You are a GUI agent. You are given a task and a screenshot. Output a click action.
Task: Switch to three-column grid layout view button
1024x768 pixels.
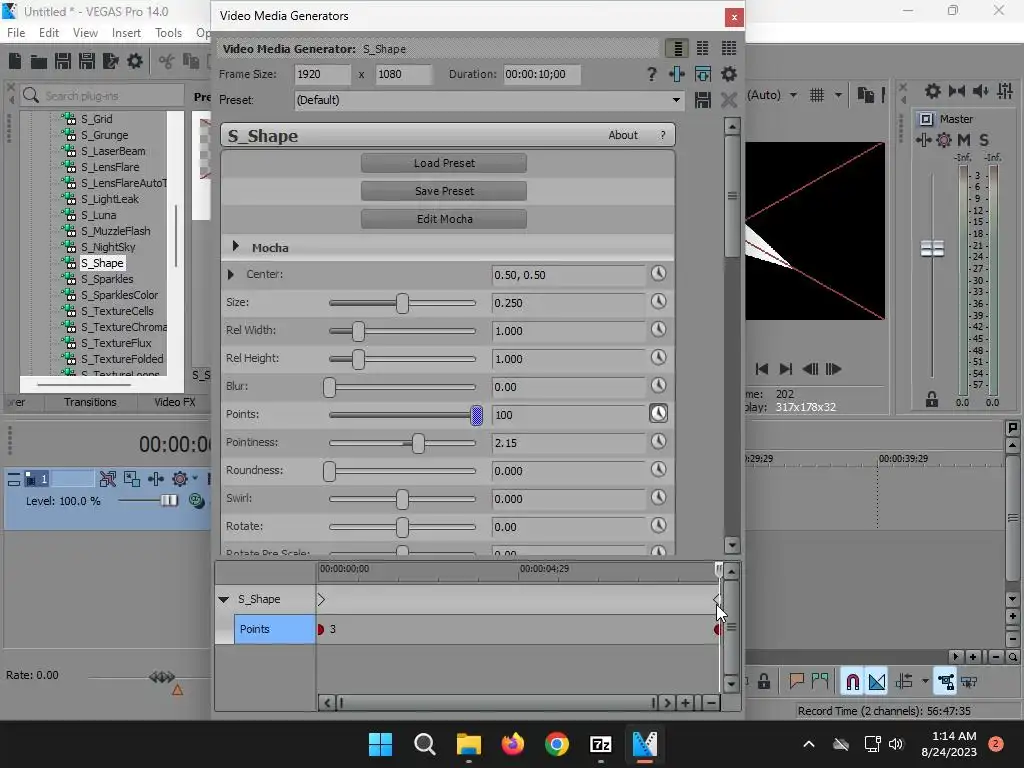(x=729, y=48)
